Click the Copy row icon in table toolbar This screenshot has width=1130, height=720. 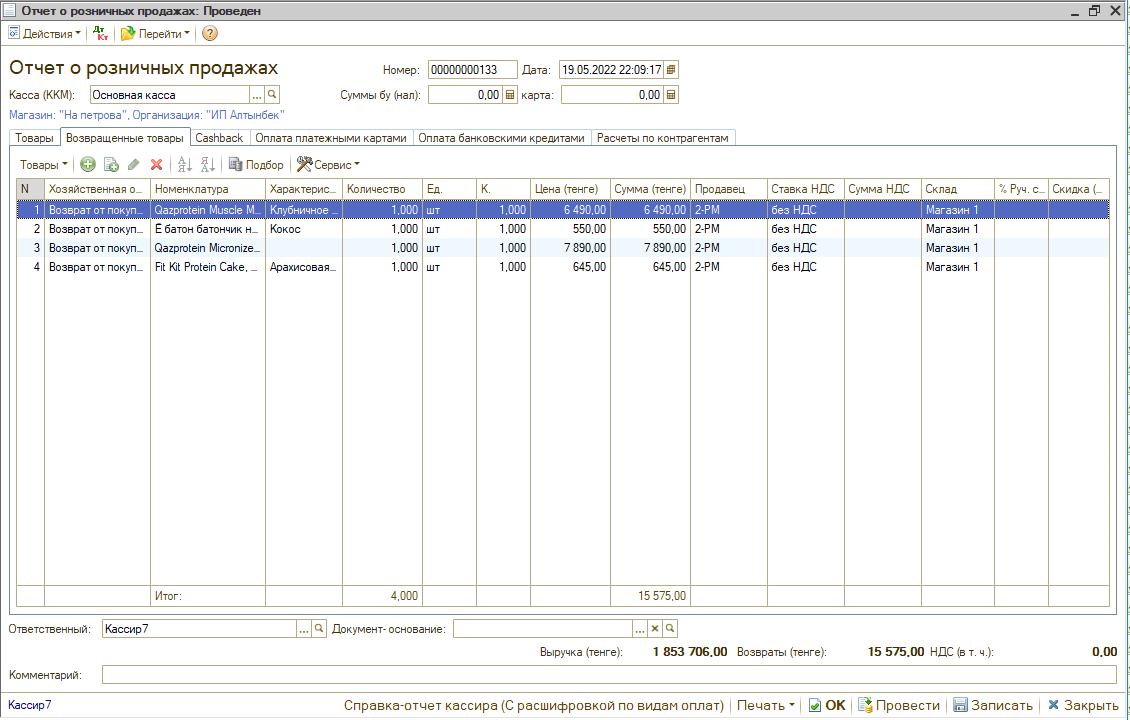tap(111, 165)
